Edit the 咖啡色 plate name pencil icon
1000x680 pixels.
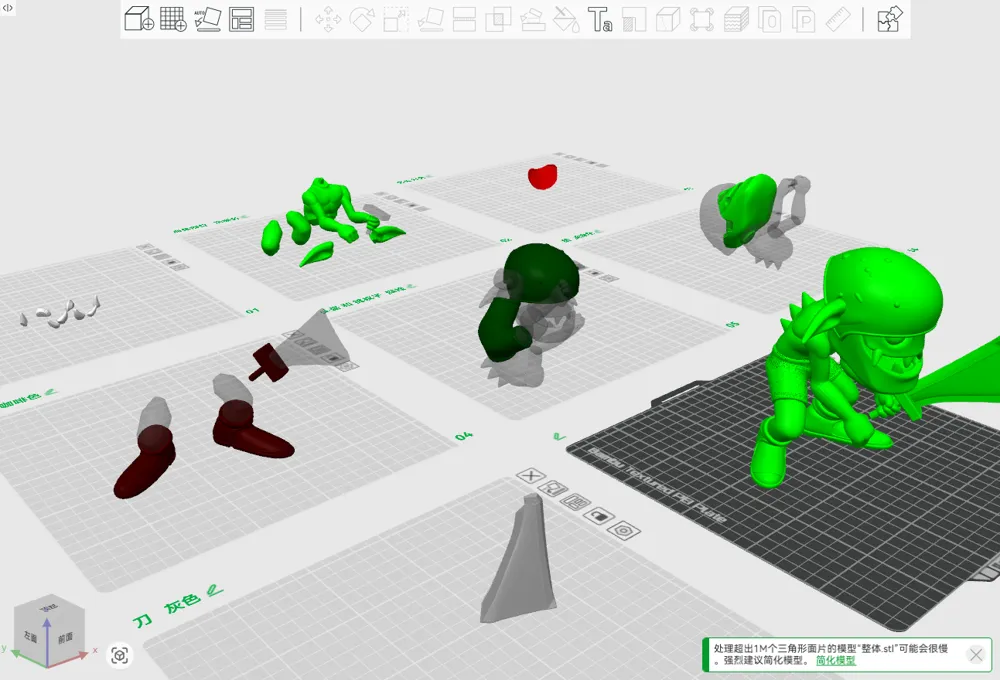click(x=50, y=392)
